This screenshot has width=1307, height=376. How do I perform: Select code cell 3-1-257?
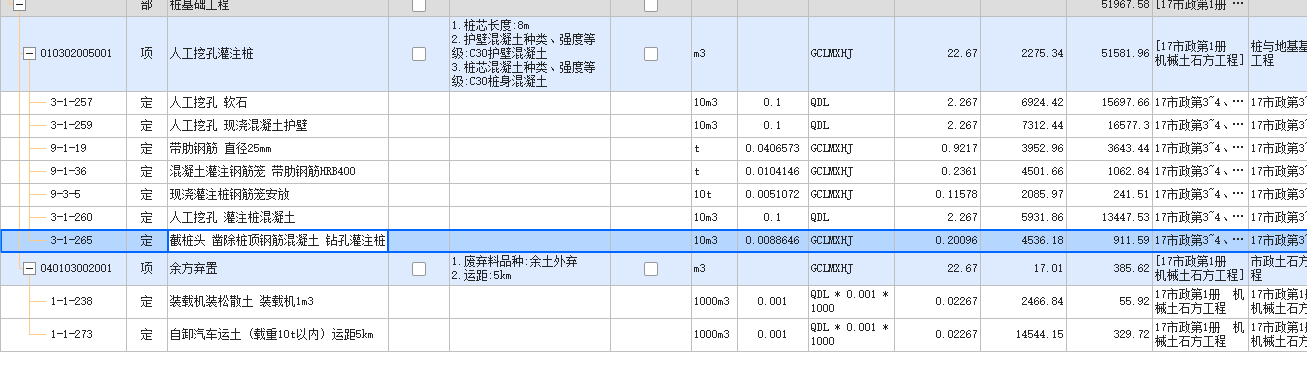point(71,103)
